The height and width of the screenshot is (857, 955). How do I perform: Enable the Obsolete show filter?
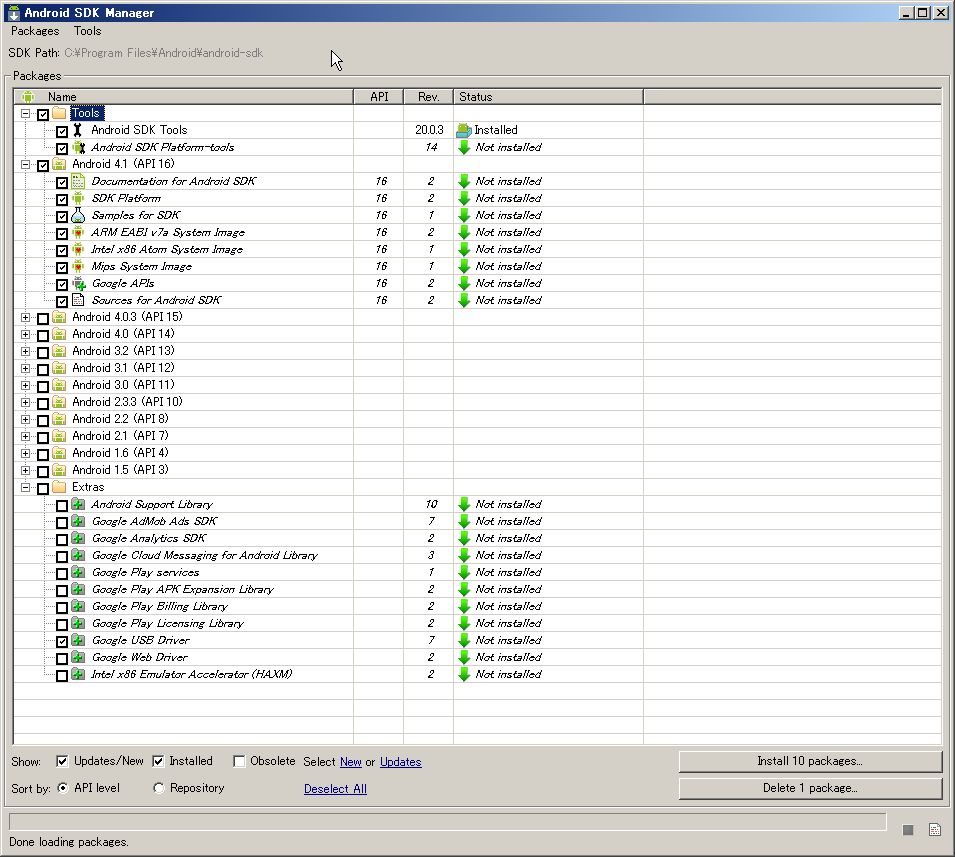point(239,761)
